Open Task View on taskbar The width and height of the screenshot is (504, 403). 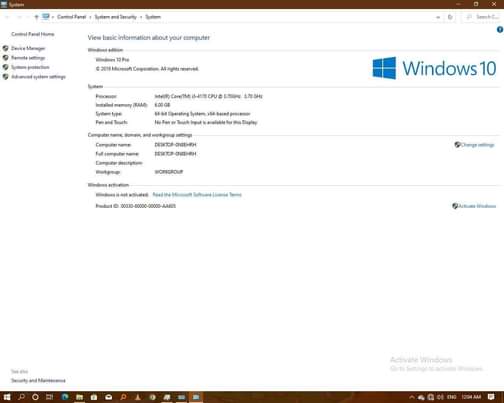(x=49, y=397)
